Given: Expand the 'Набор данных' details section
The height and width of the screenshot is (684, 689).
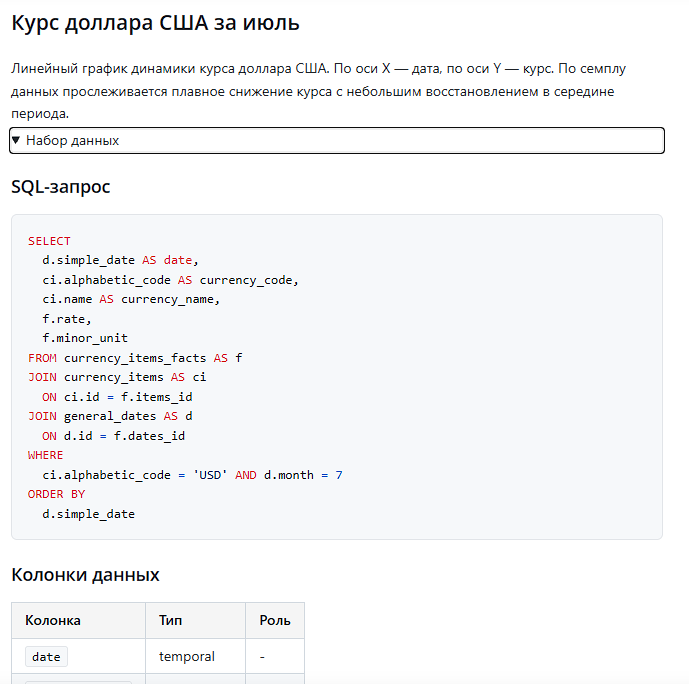Looking at the screenshot, I should click(x=337, y=141).
